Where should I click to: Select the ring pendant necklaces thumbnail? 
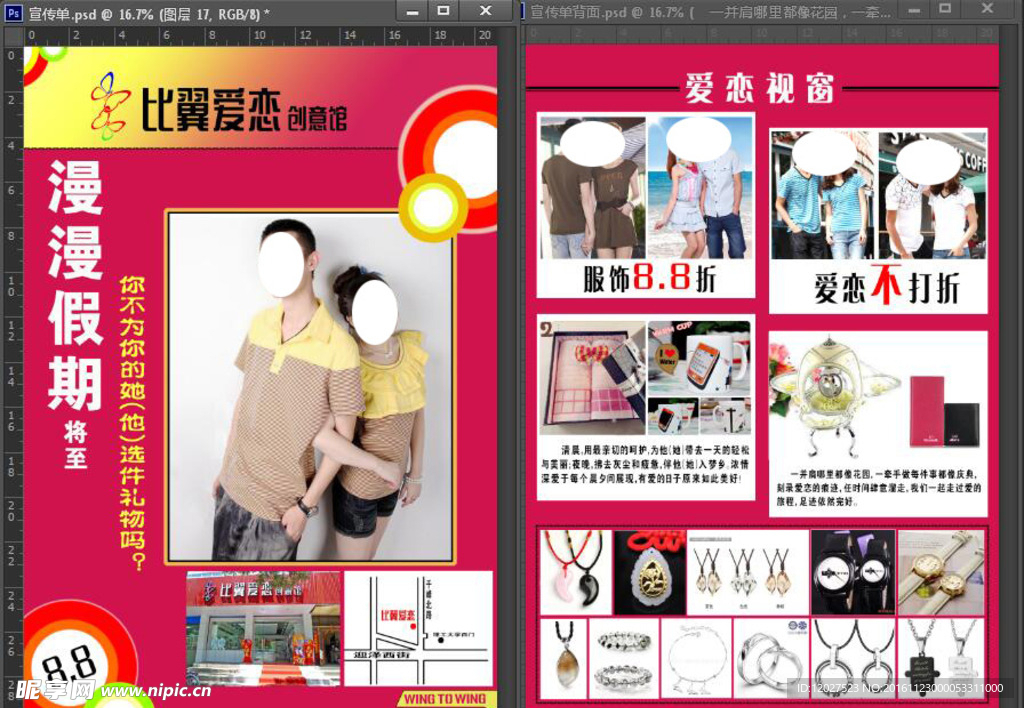(x=853, y=658)
